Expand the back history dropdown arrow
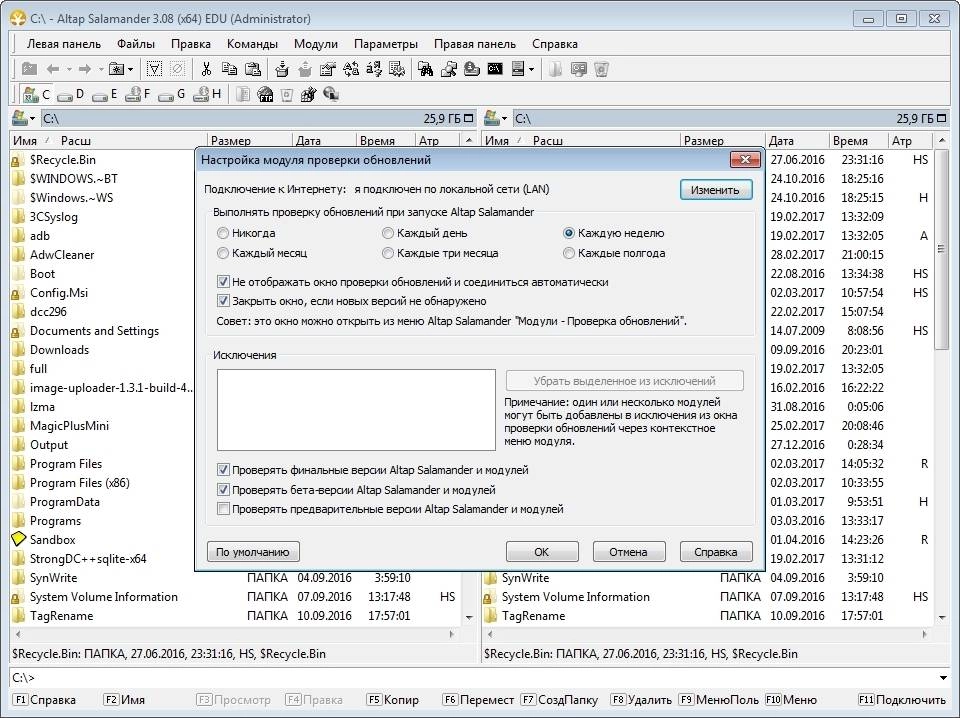The height and width of the screenshot is (718, 960). (x=69, y=69)
